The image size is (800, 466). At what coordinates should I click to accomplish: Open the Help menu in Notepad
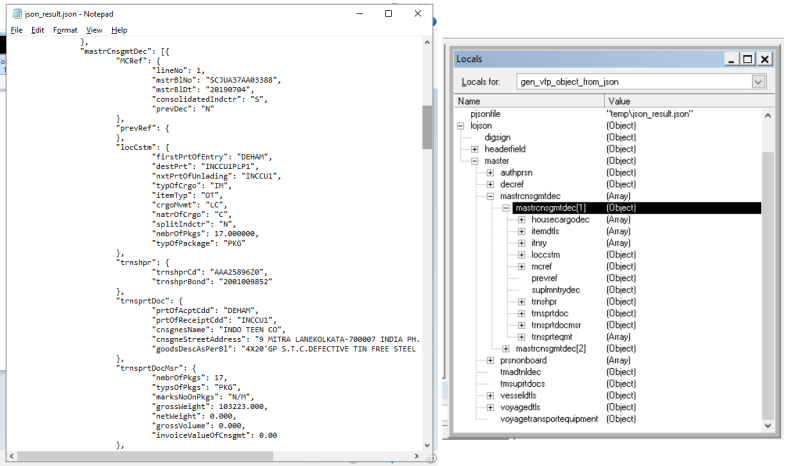(119, 30)
